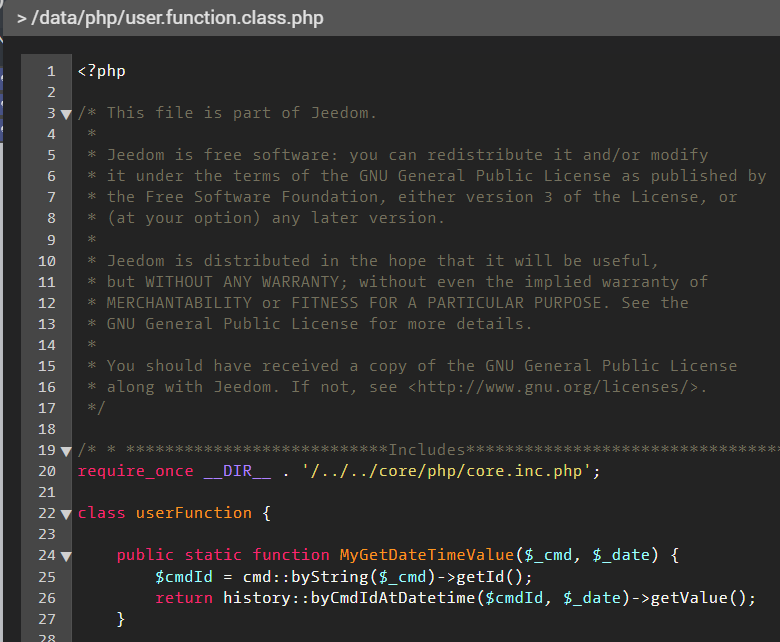Fold the userFunction class block
The height and width of the screenshot is (642, 780).
(x=66, y=514)
